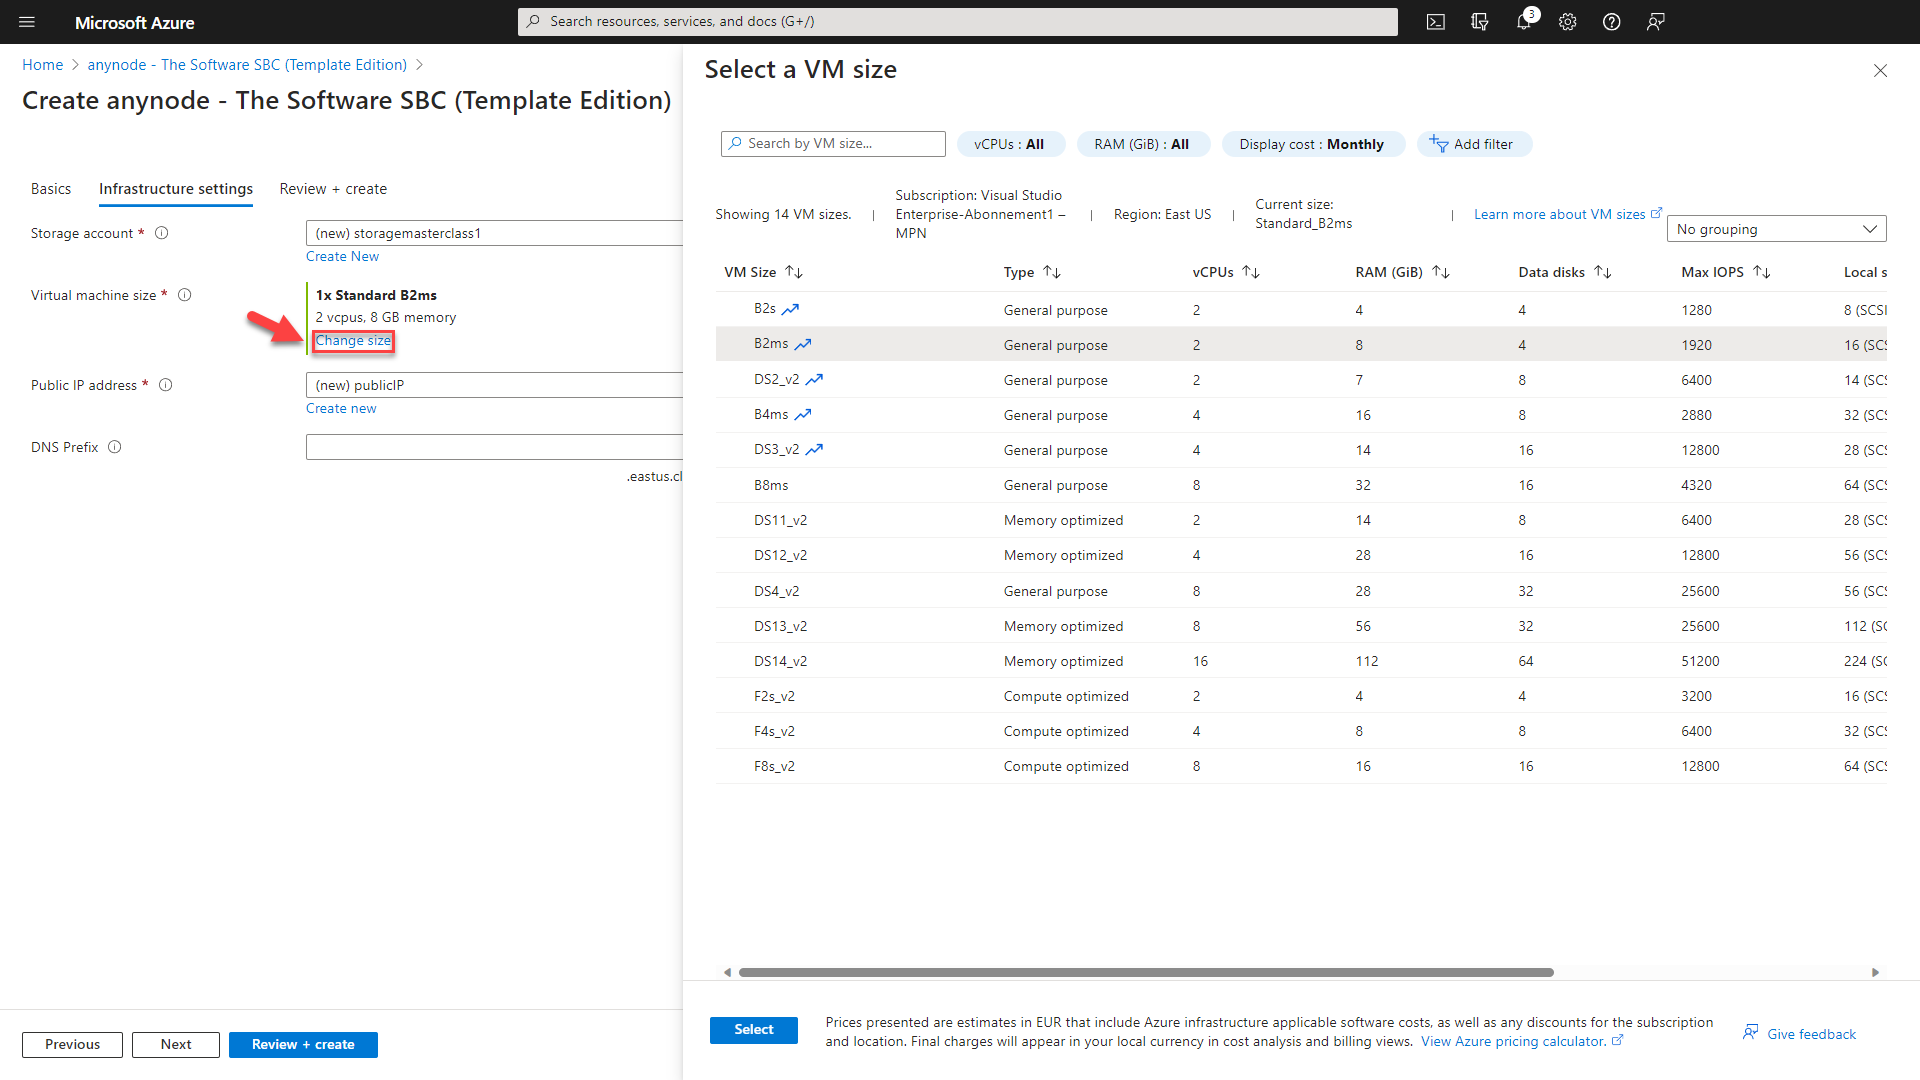Click the left scroll arrow of the table

[727, 972]
